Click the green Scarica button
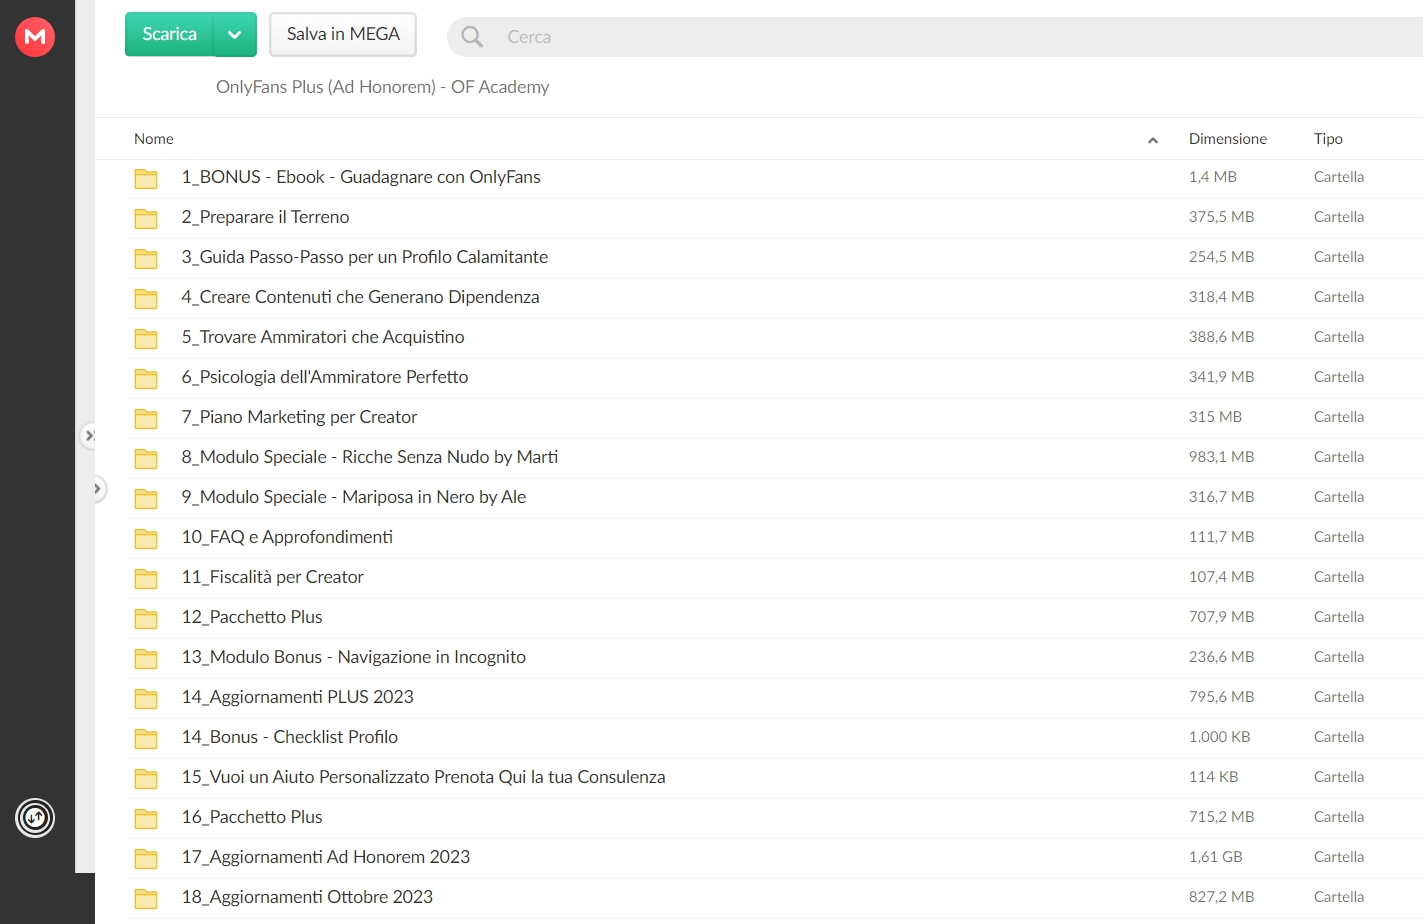1423x924 pixels. pyautogui.click(x=169, y=35)
